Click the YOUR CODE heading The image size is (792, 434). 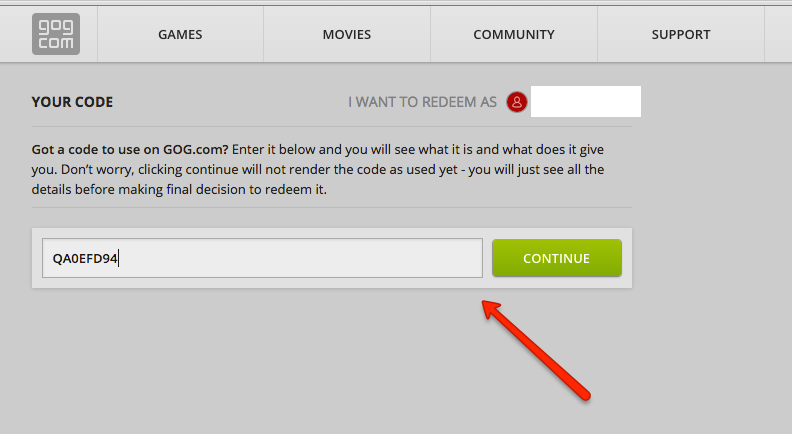coord(72,102)
